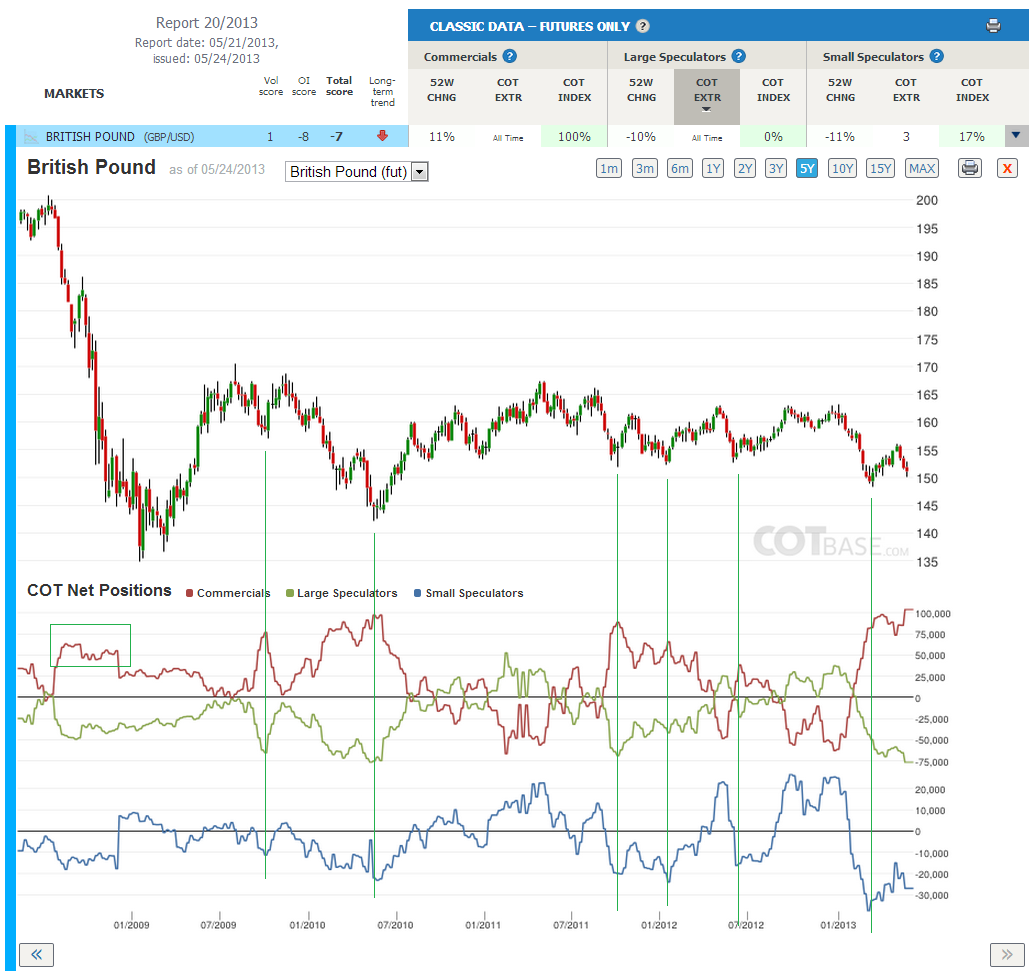This screenshot has width=1034, height=971.
Task: Select the 15Y time range
Action: tap(880, 168)
